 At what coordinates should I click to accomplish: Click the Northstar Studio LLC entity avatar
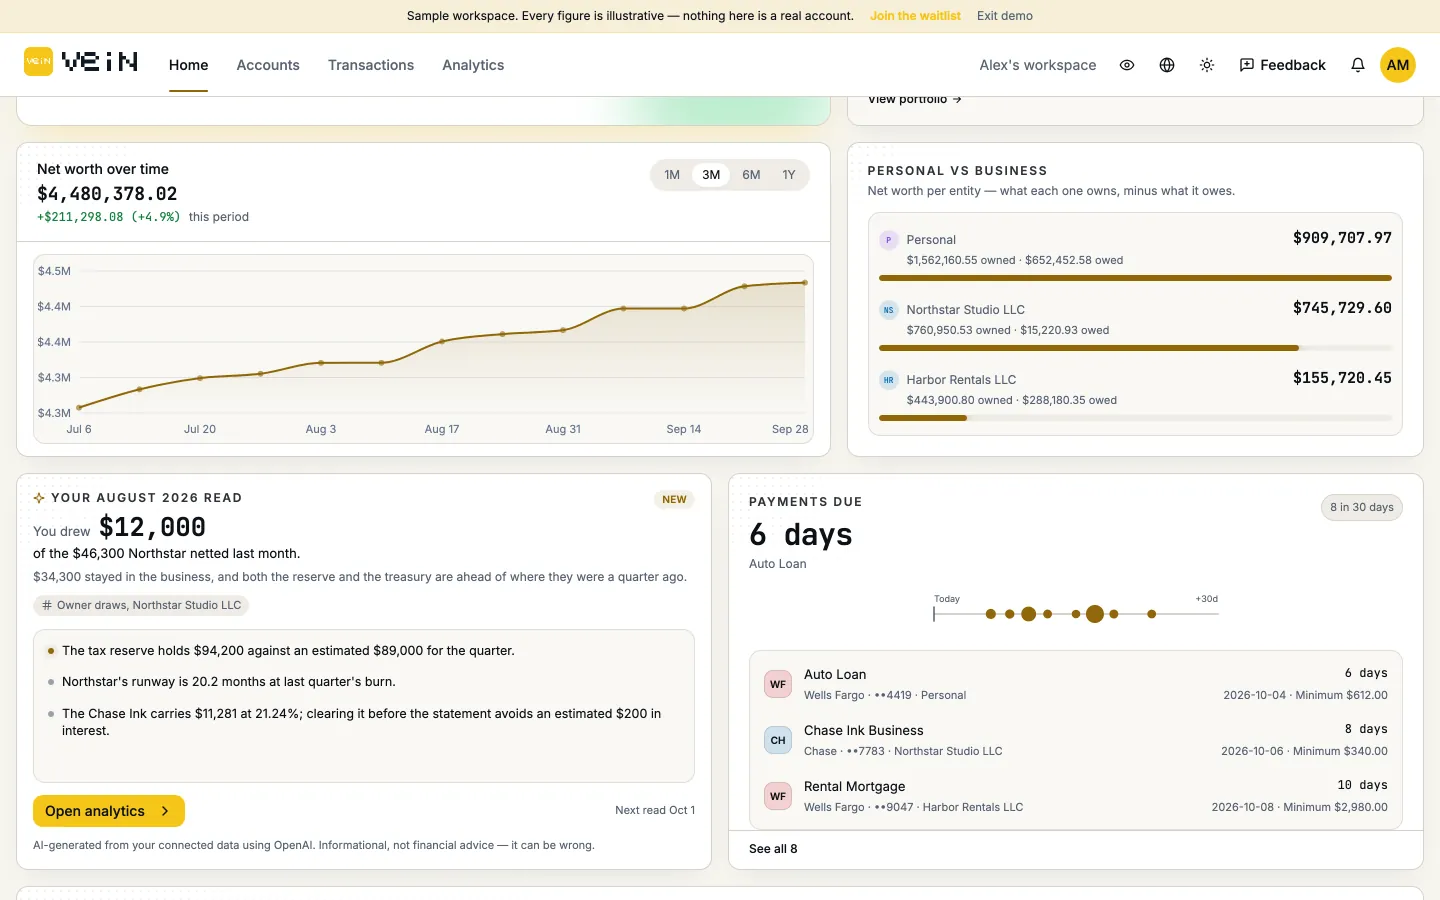coord(888,310)
